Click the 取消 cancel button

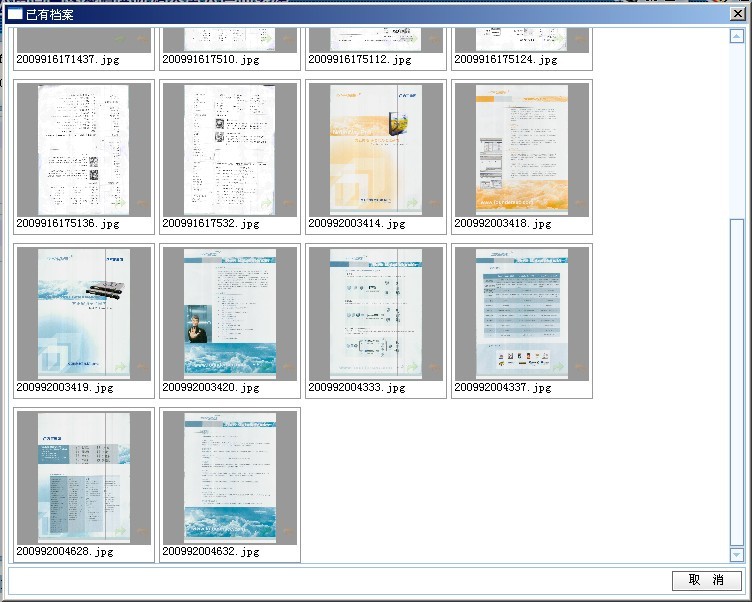[x=706, y=580]
